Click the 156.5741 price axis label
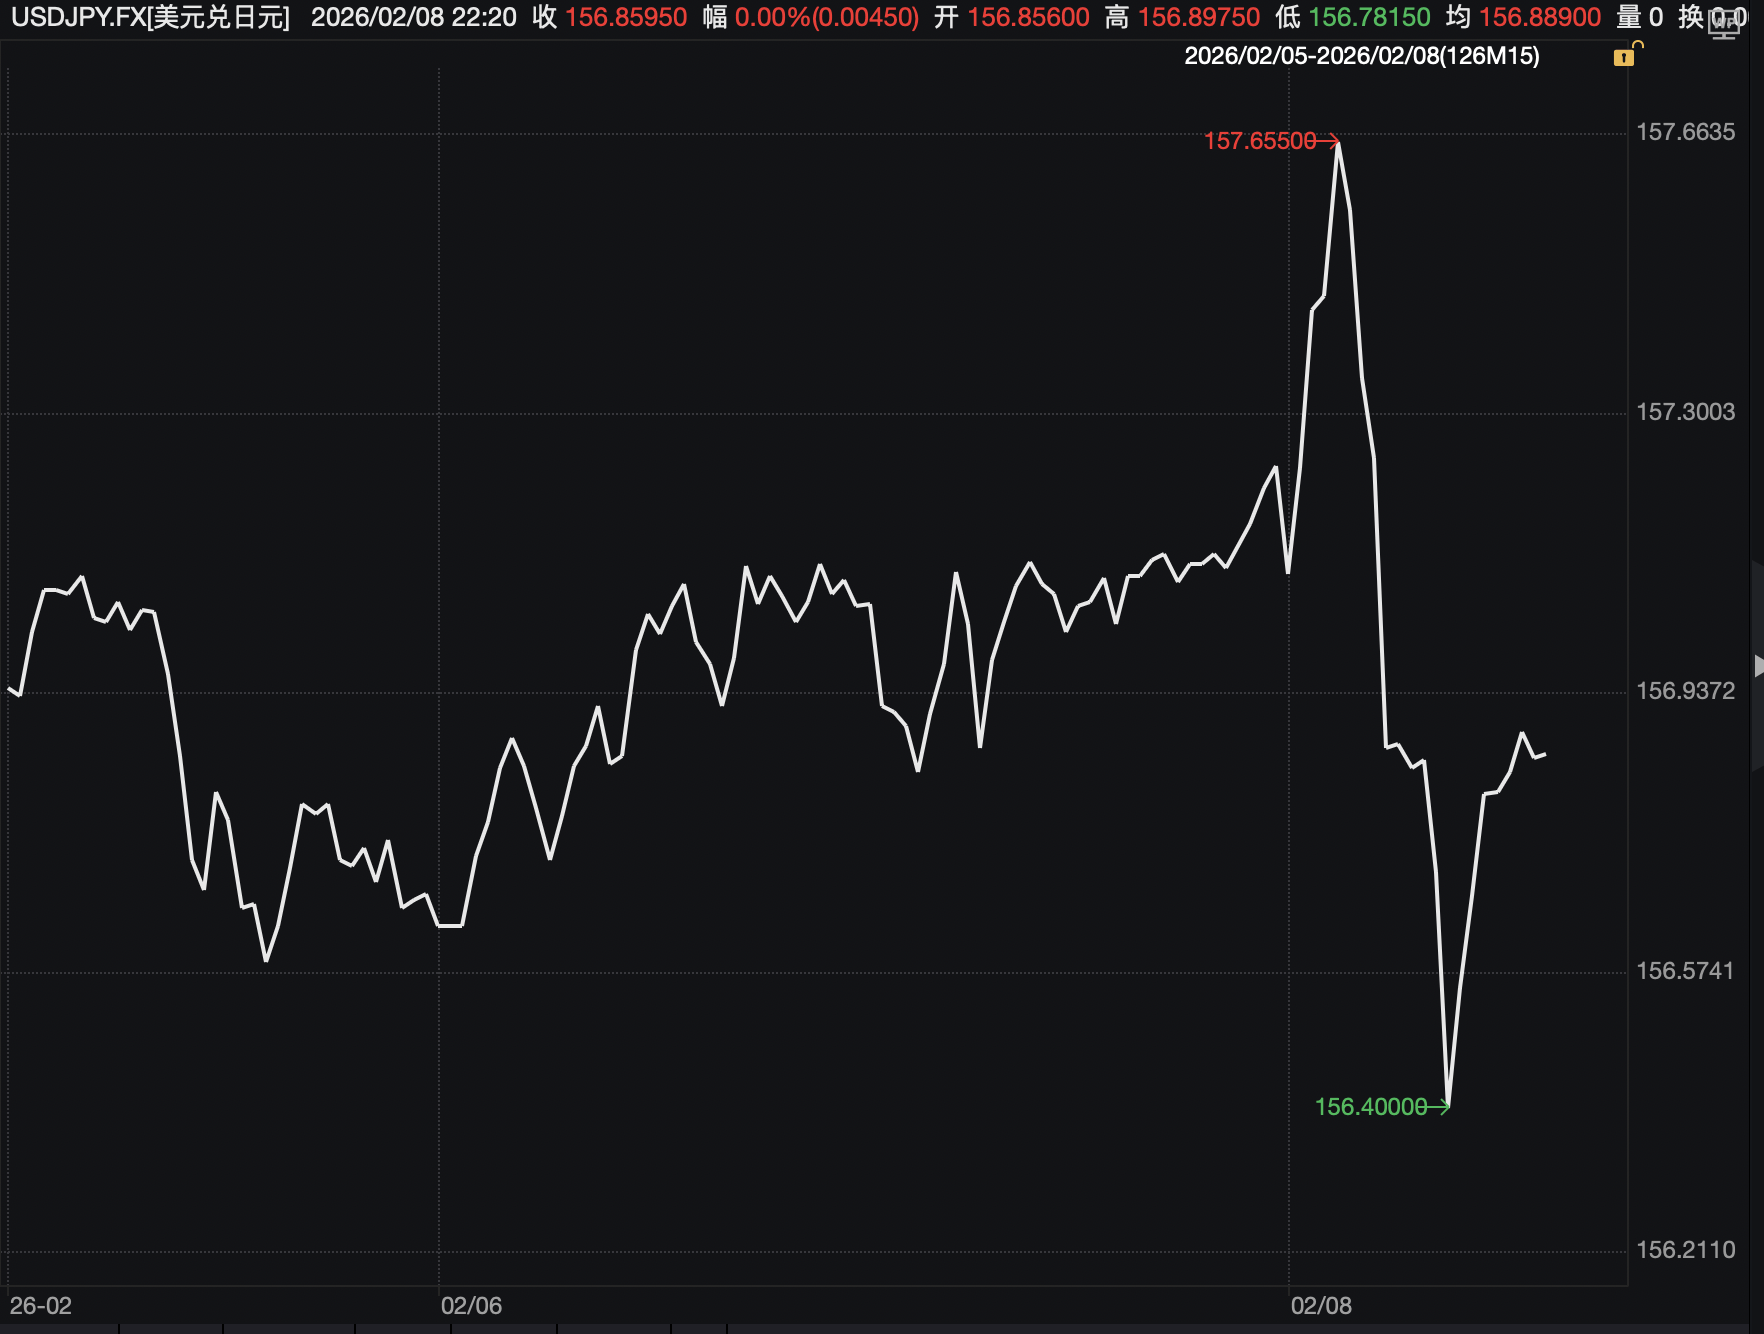 (x=1685, y=971)
